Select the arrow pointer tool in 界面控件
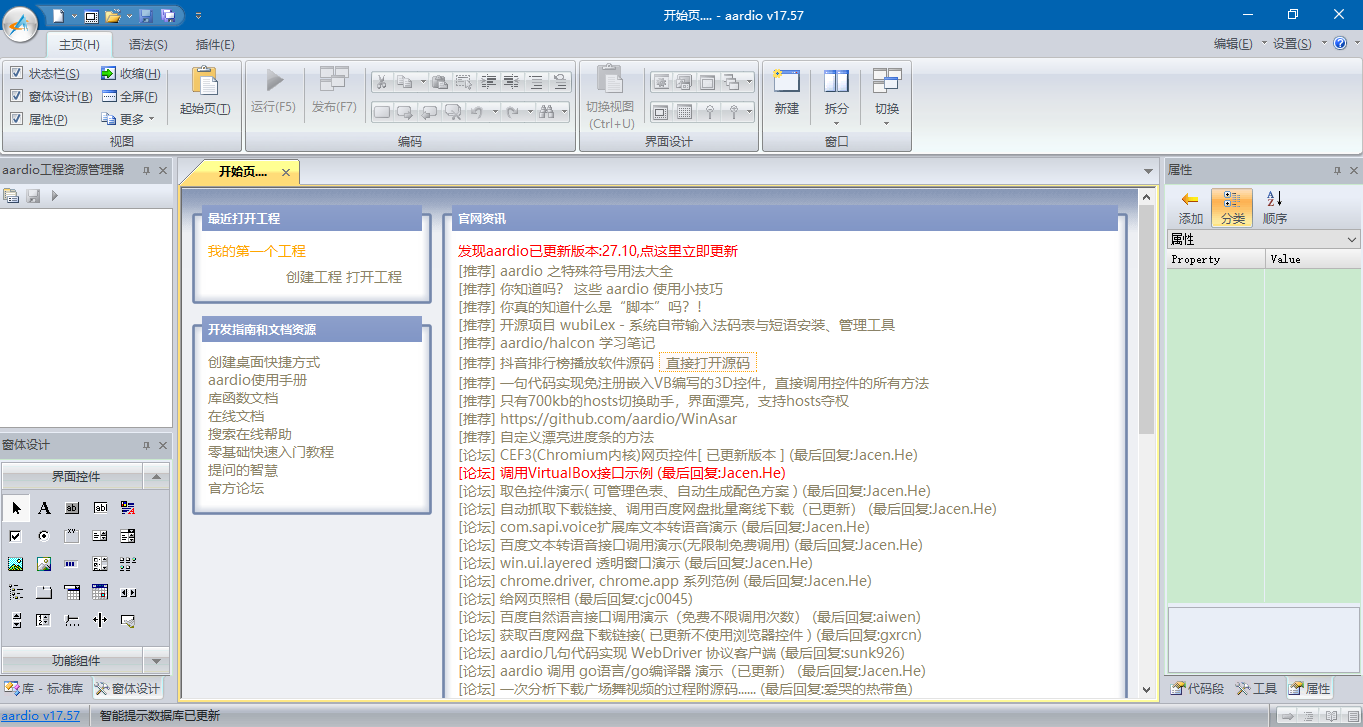This screenshot has height=727, width=1363. point(16,508)
